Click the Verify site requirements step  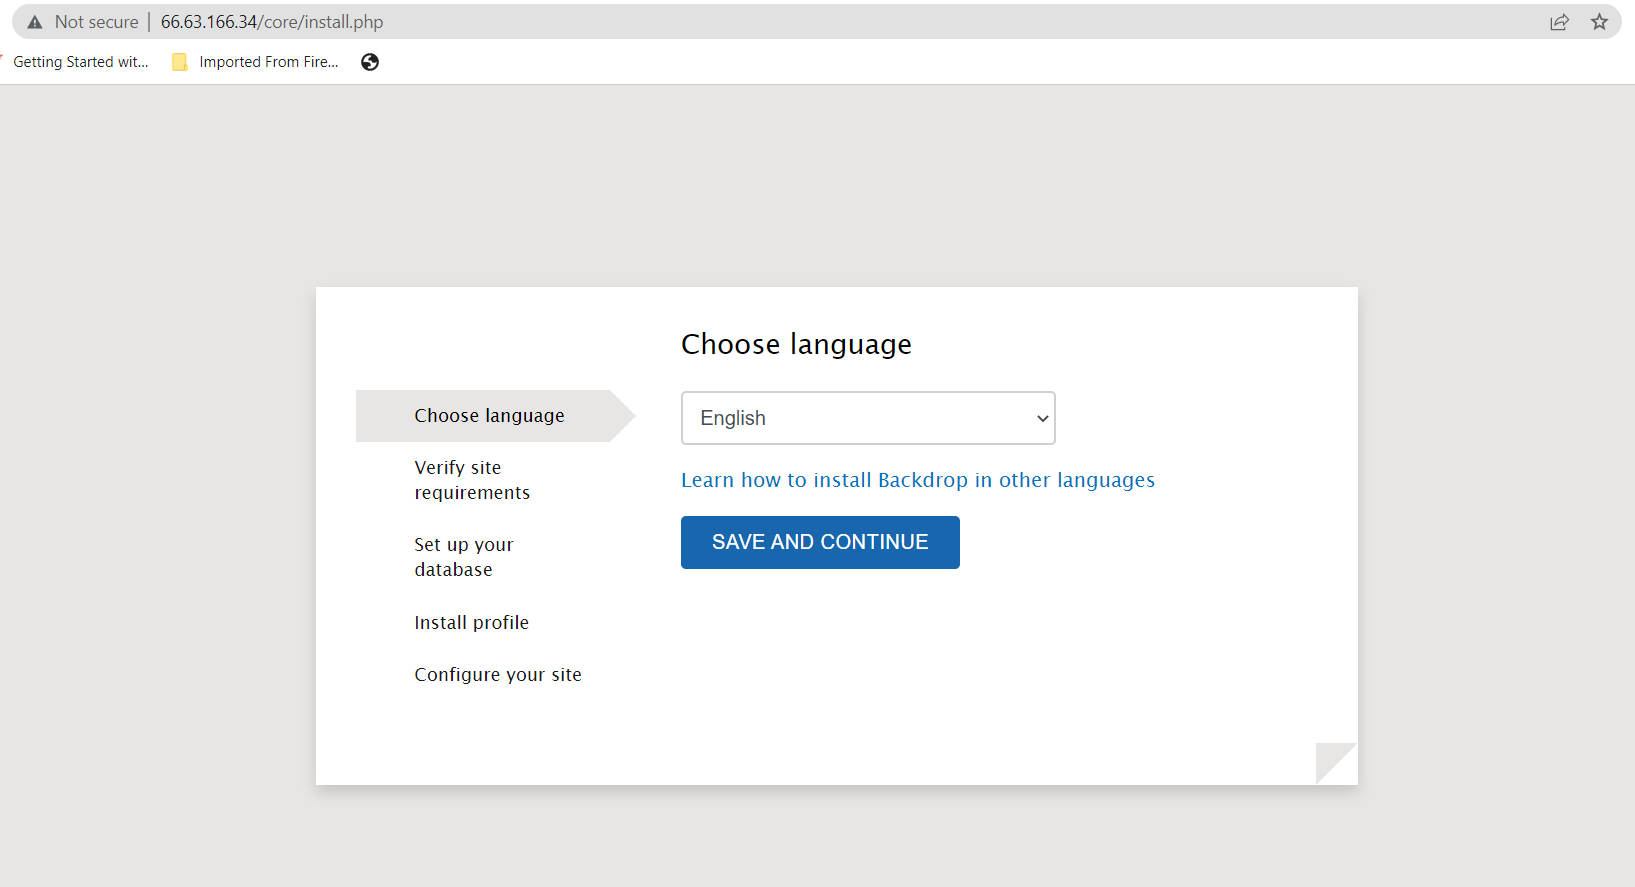[x=472, y=480]
